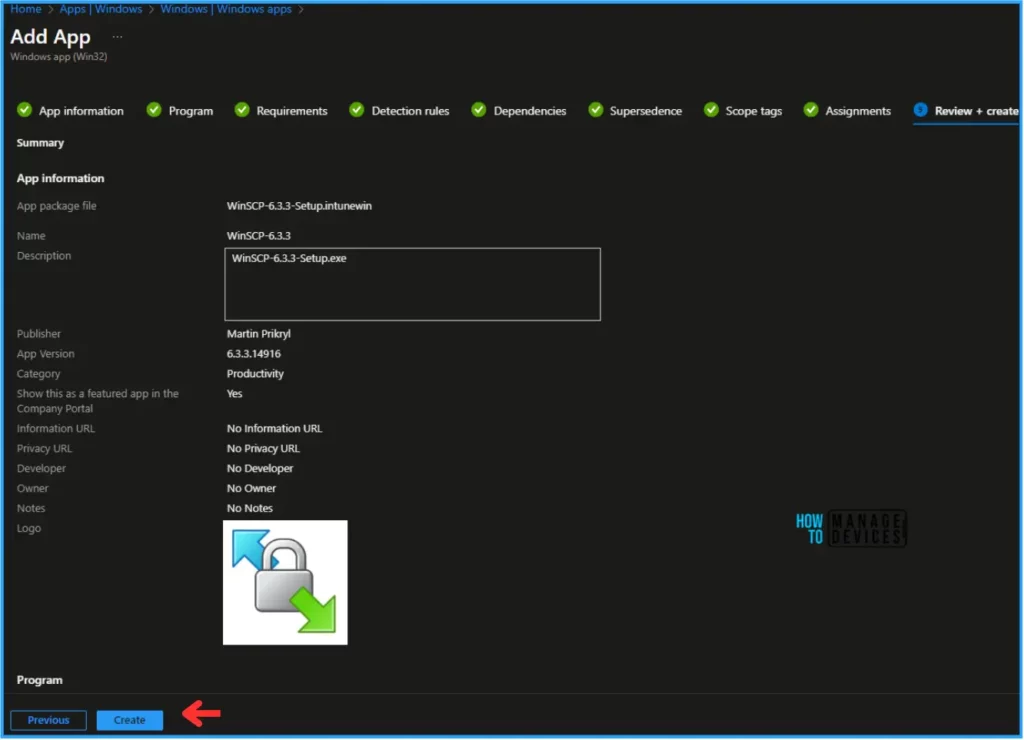Select the No Developer text
The width and height of the screenshot is (1024, 740).
260,468
